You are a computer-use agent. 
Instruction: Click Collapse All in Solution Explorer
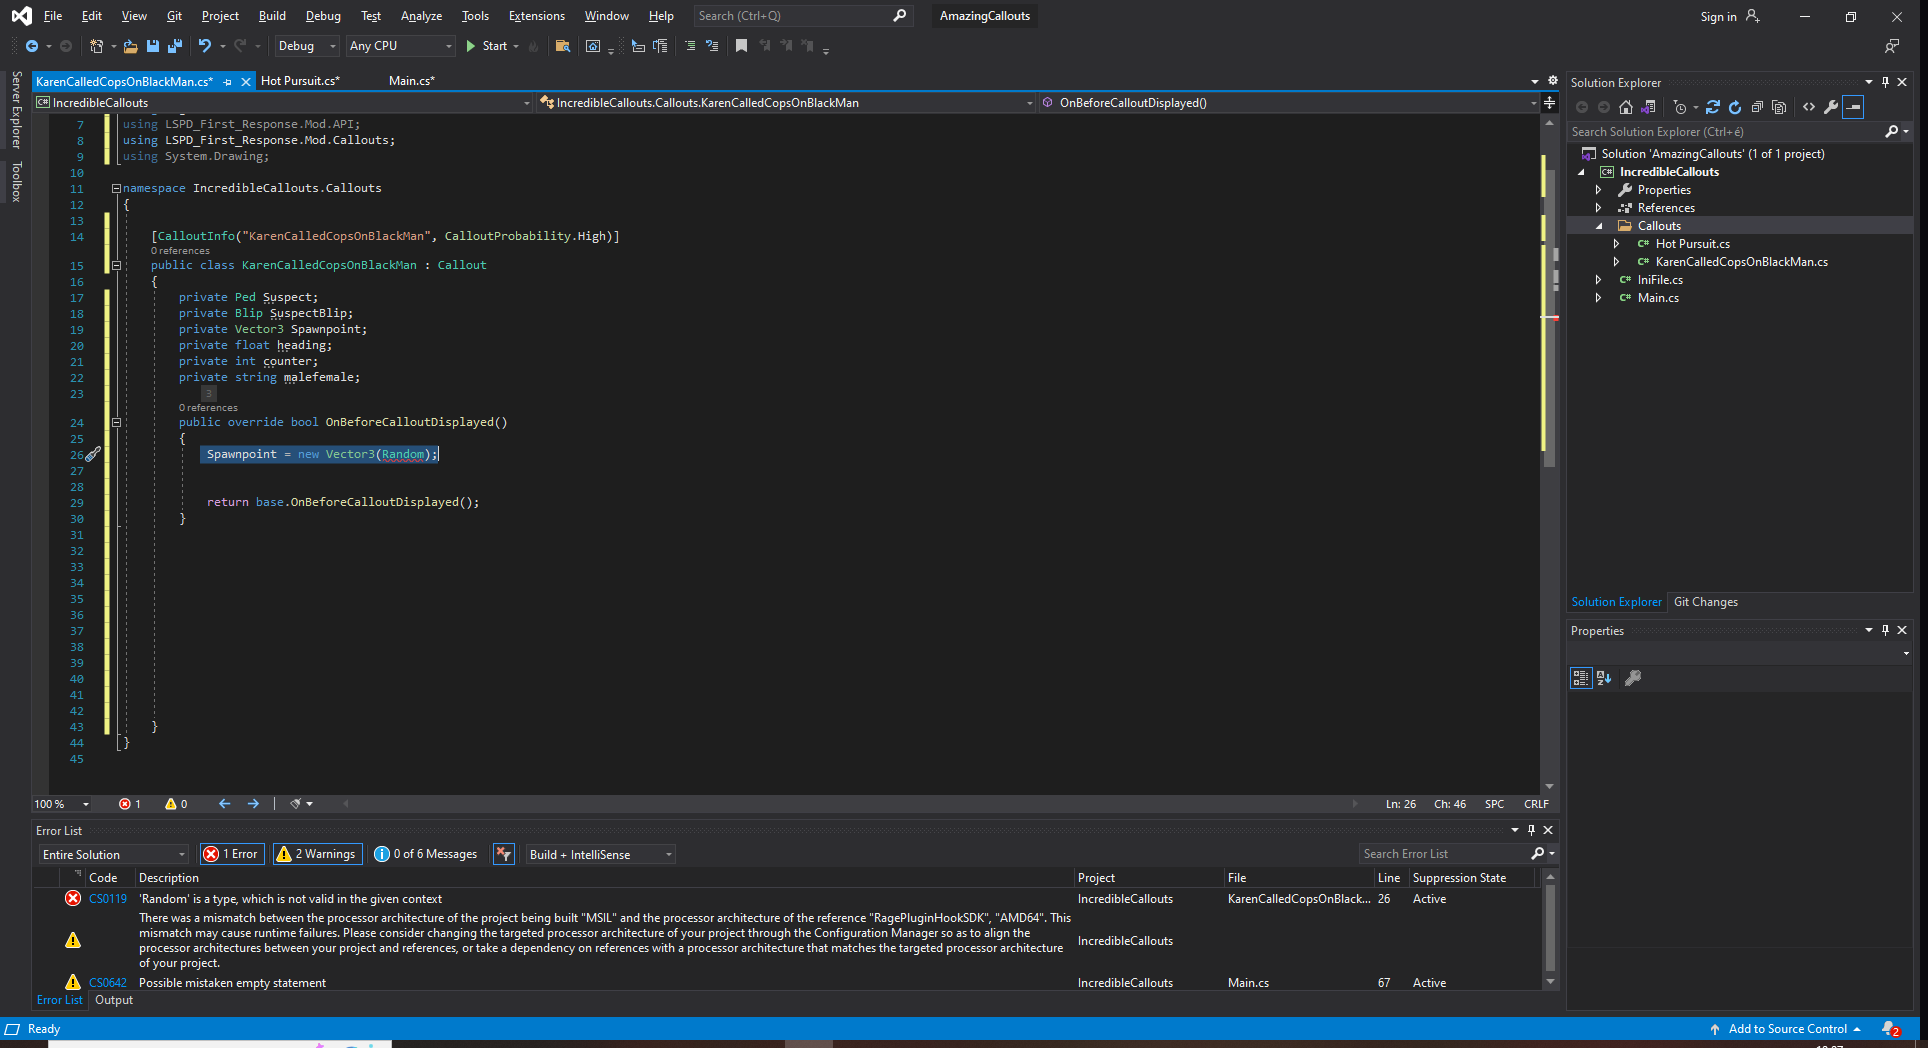click(x=1757, y=107)
